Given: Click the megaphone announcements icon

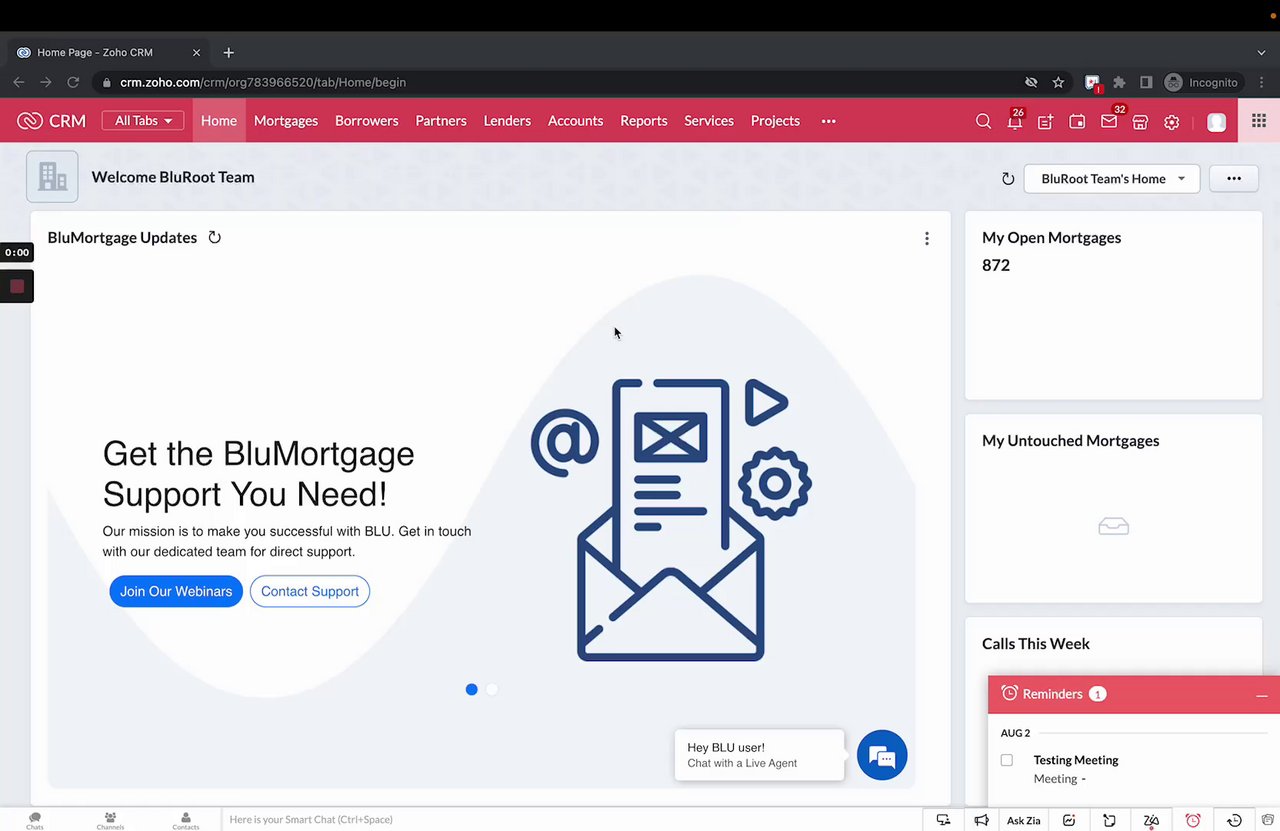Looking at the screenshot, I should [981, 820].
